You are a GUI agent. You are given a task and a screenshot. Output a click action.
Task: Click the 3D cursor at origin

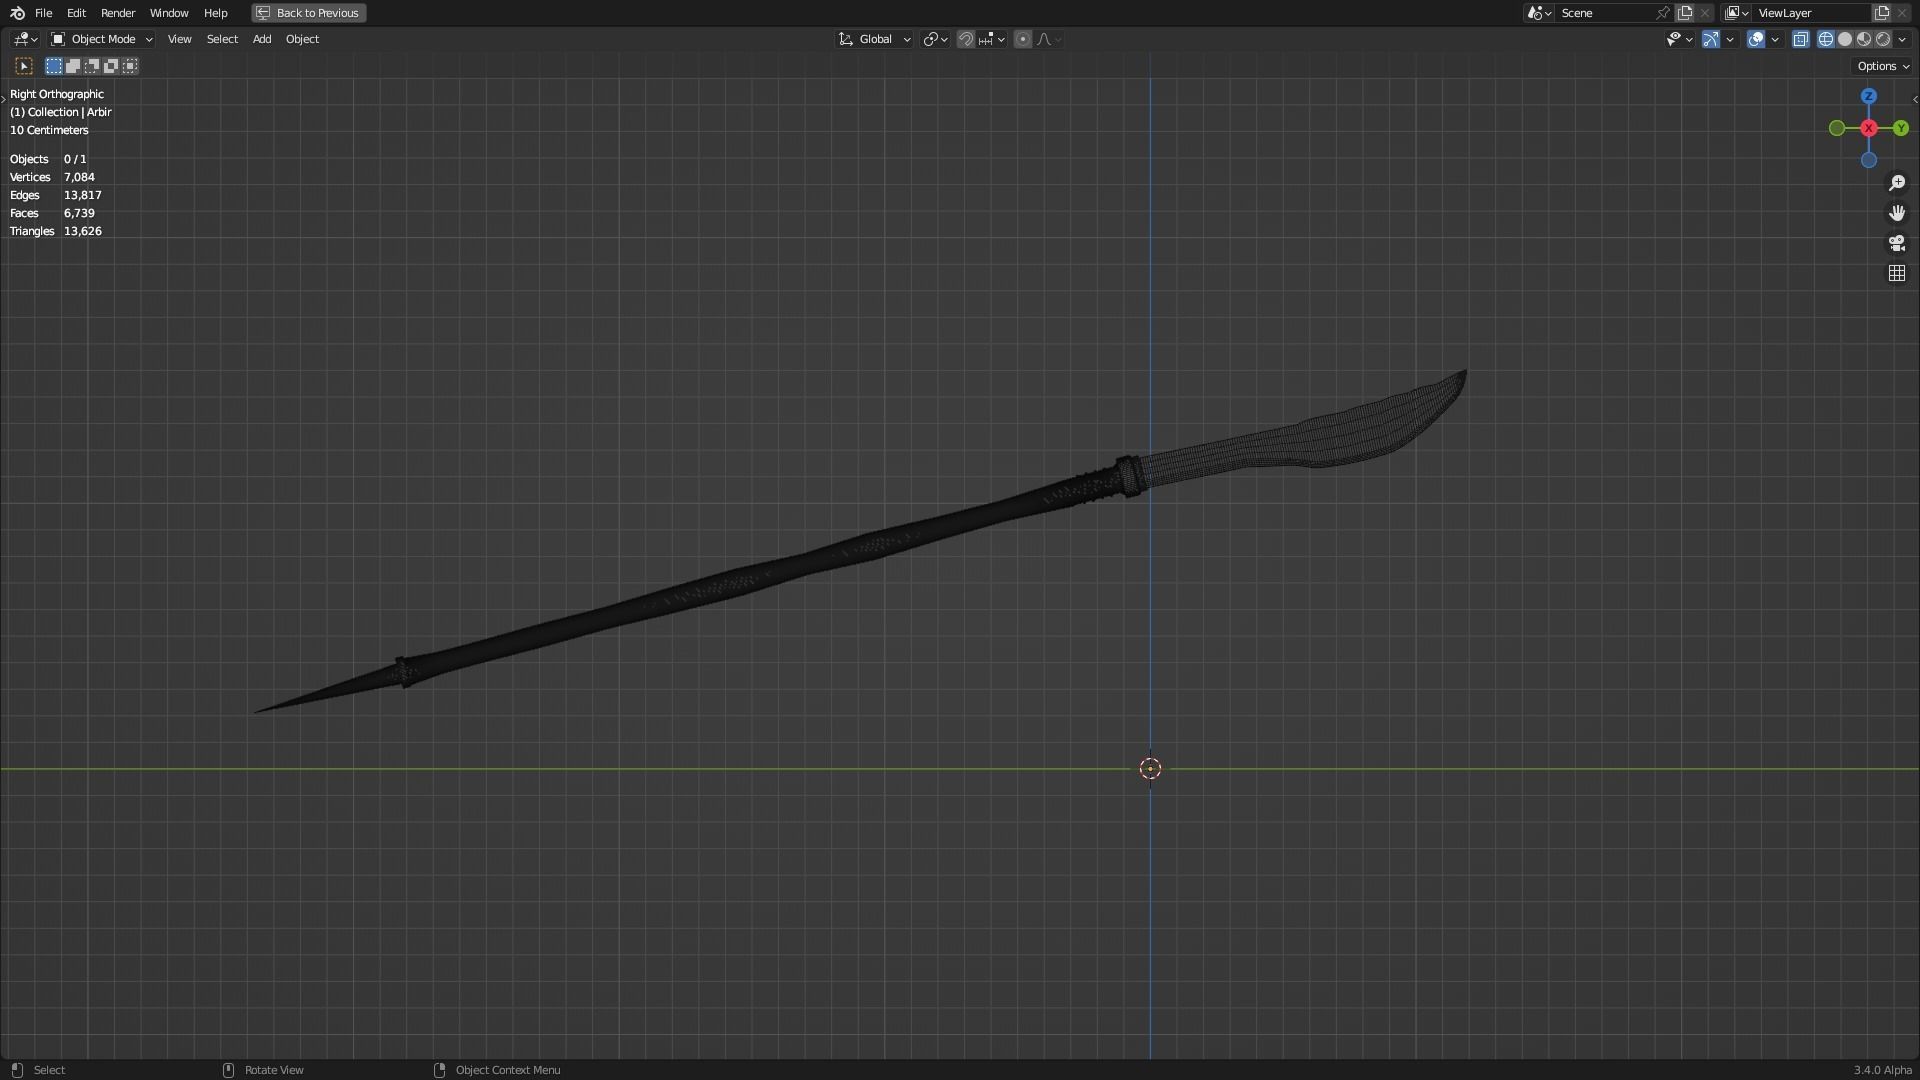[1150, 768]
